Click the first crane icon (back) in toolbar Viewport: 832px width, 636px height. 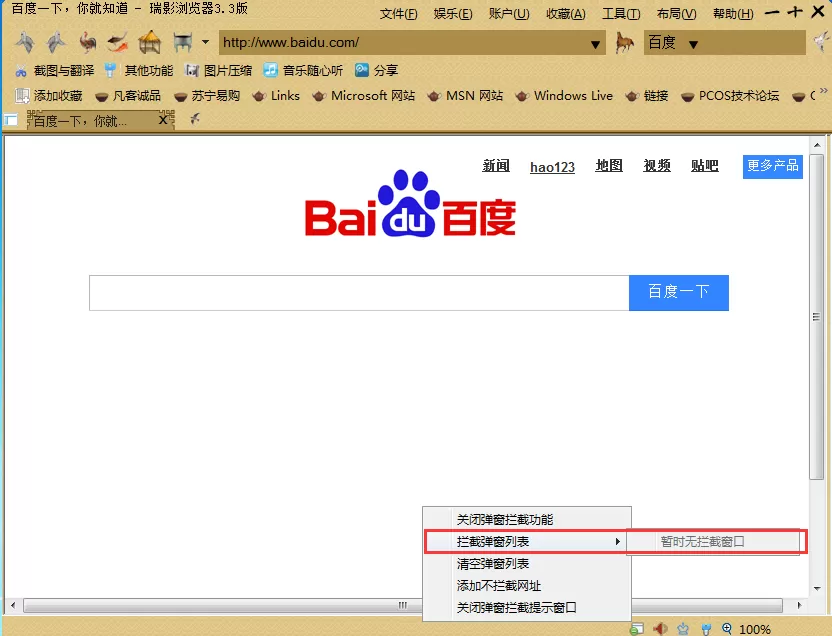point(25,42)
